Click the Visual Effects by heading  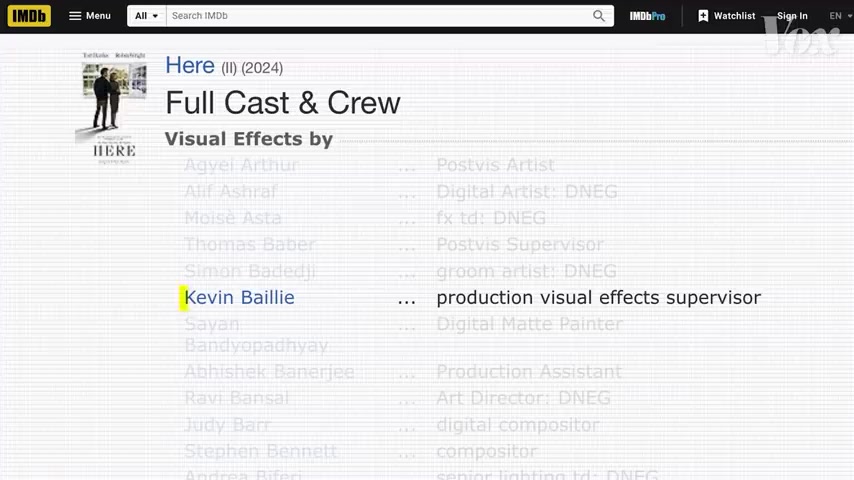tap(249, 139)
